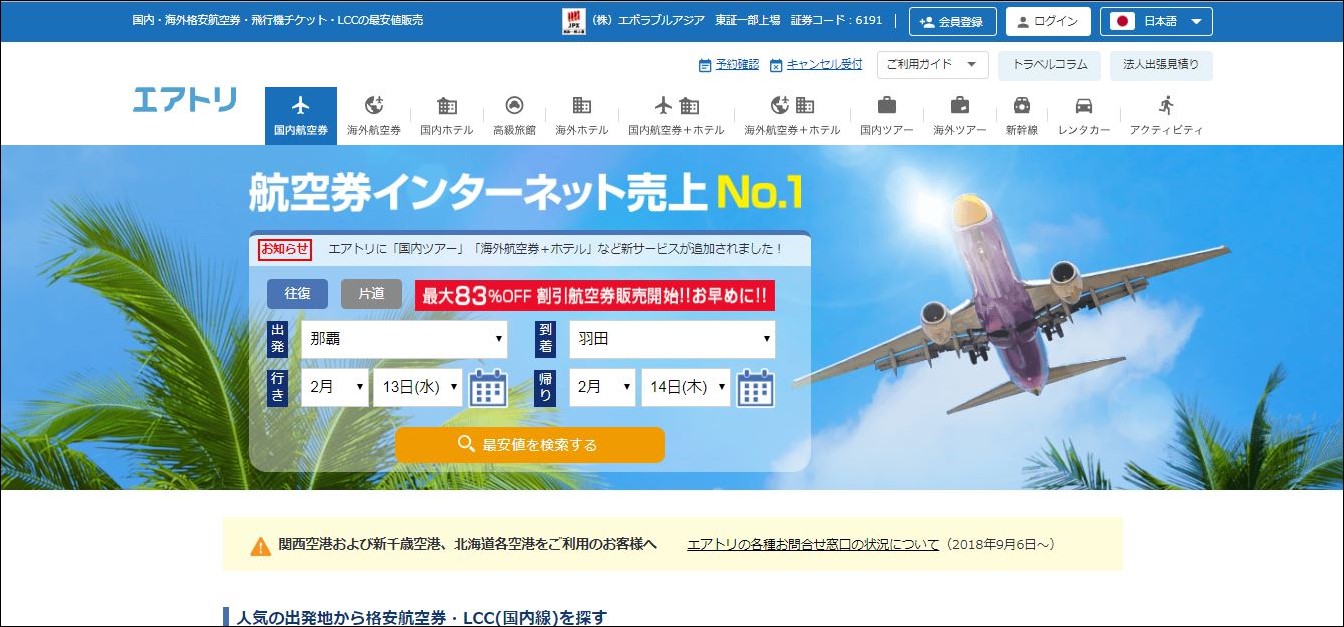
Task: Open the 新幹線 tab
Action: [1022, 116]
